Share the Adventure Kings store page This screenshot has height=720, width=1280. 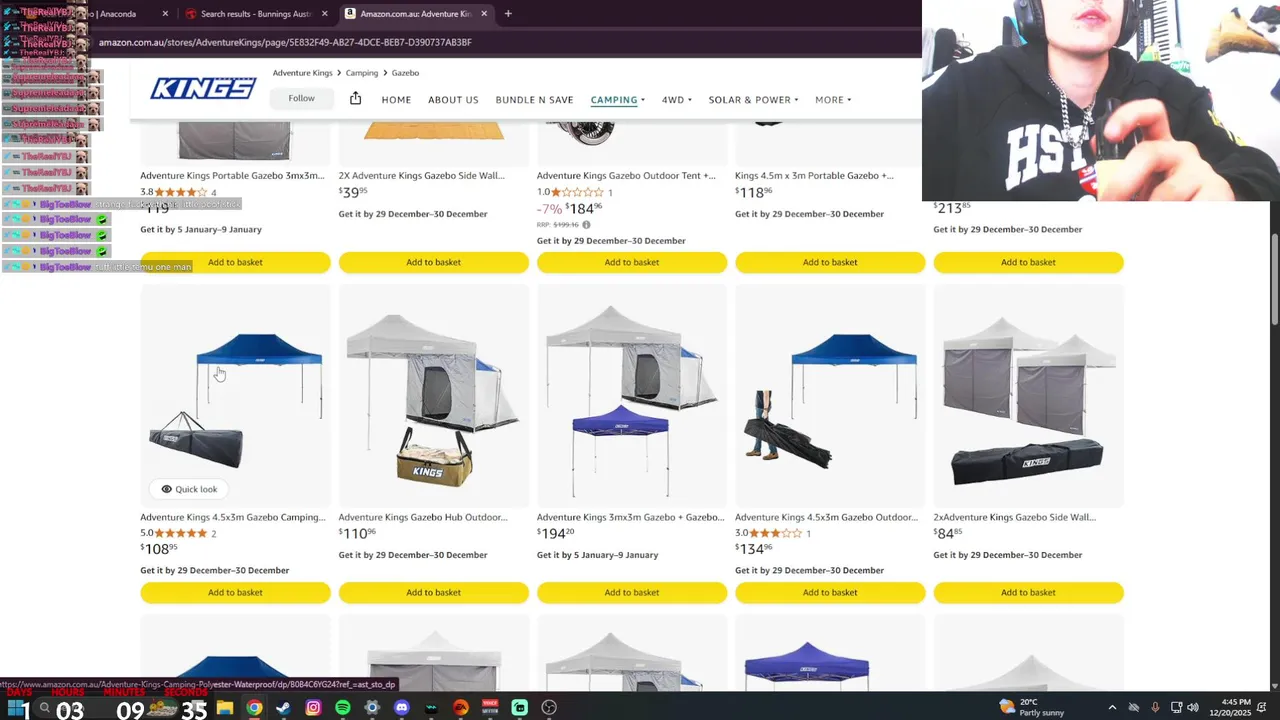tap(355, 98)
